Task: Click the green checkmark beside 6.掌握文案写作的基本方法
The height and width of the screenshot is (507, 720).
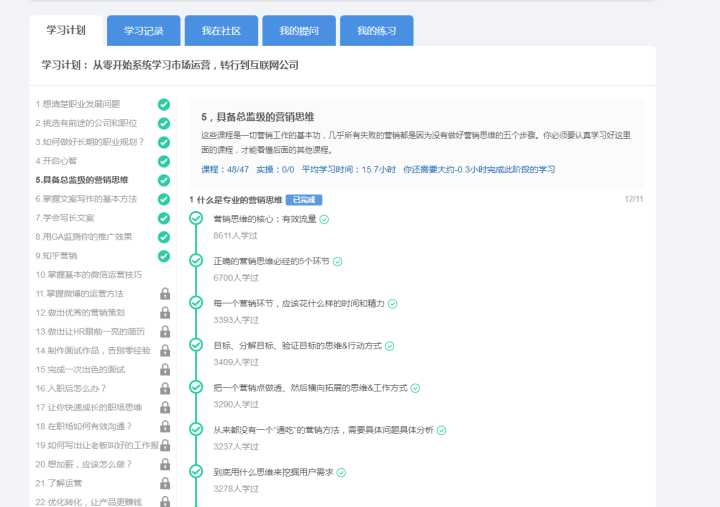Action: (164, 199)
